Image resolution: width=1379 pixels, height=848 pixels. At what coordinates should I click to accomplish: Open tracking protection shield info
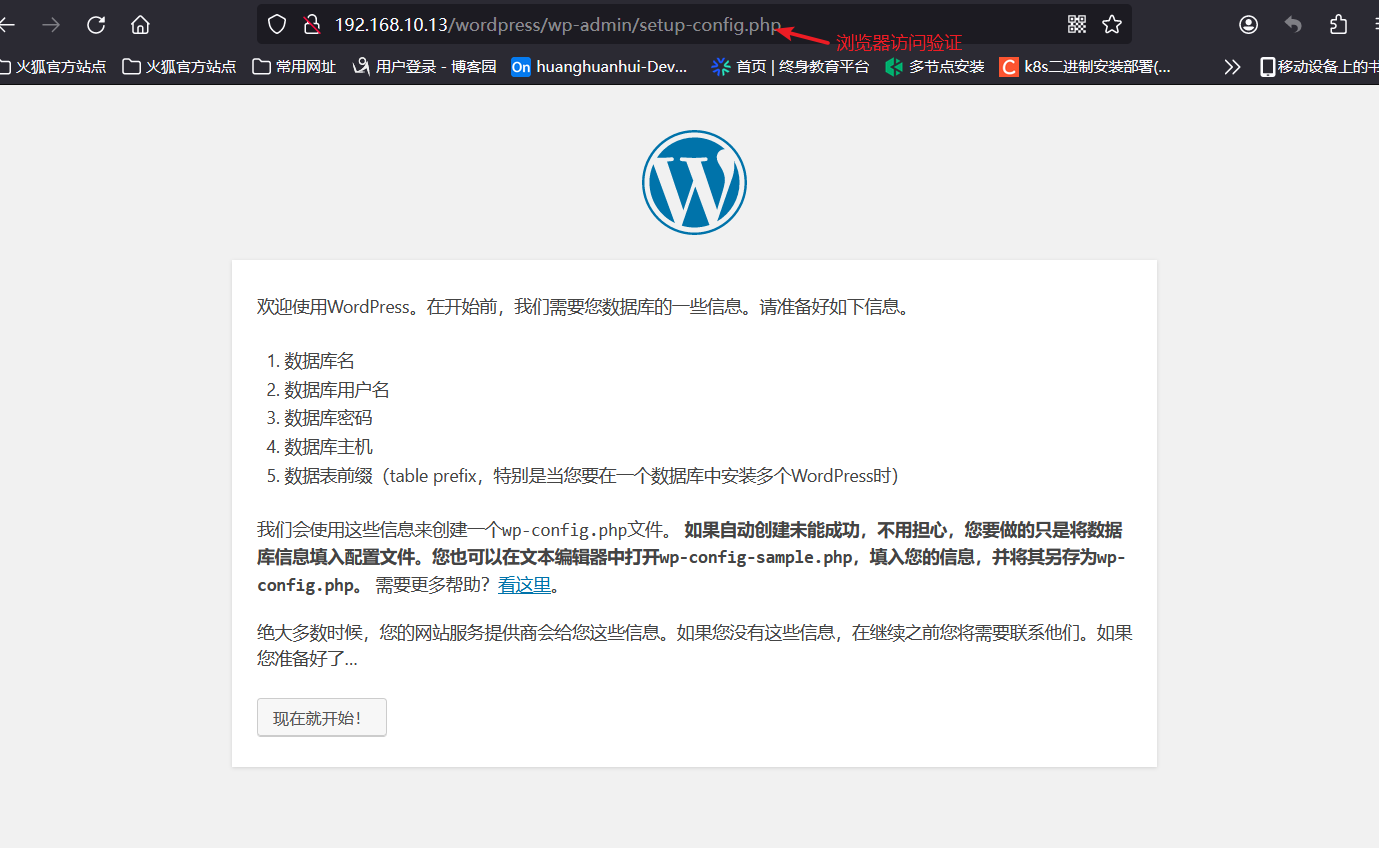point(277,24)
